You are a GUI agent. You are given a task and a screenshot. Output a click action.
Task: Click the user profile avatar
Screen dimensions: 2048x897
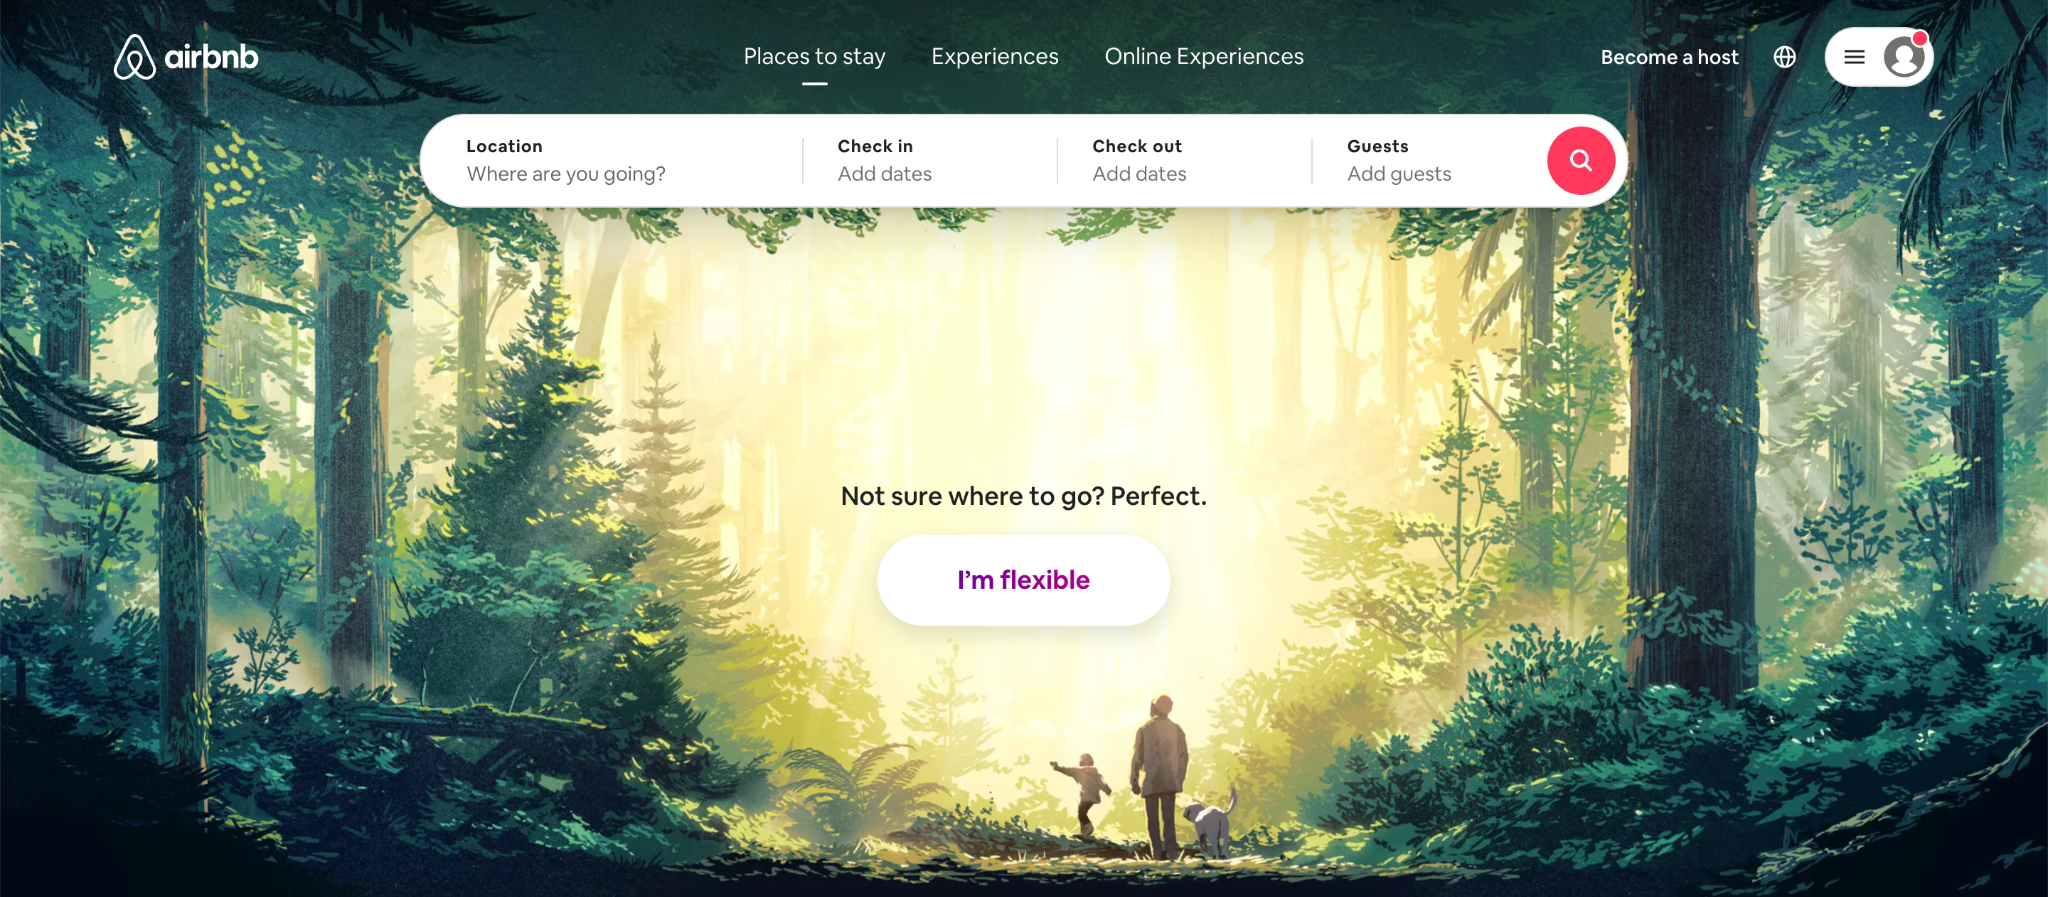(1904, 57)
